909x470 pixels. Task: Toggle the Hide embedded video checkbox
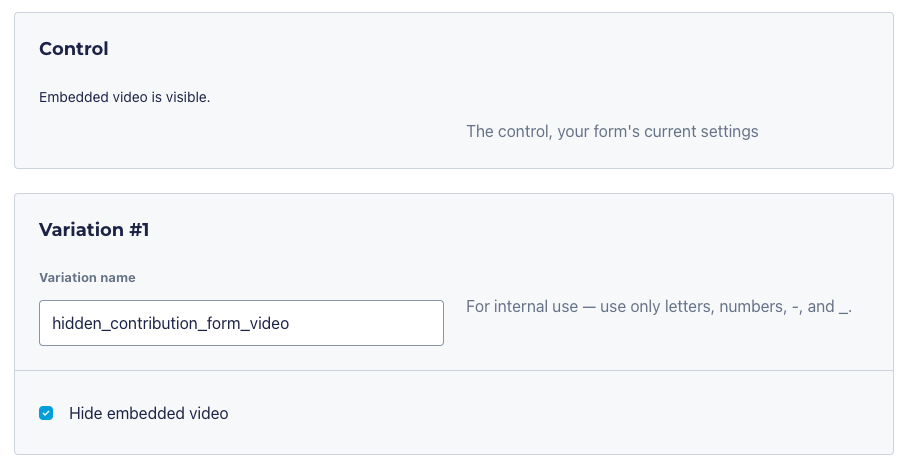click(x=46, y=413)
